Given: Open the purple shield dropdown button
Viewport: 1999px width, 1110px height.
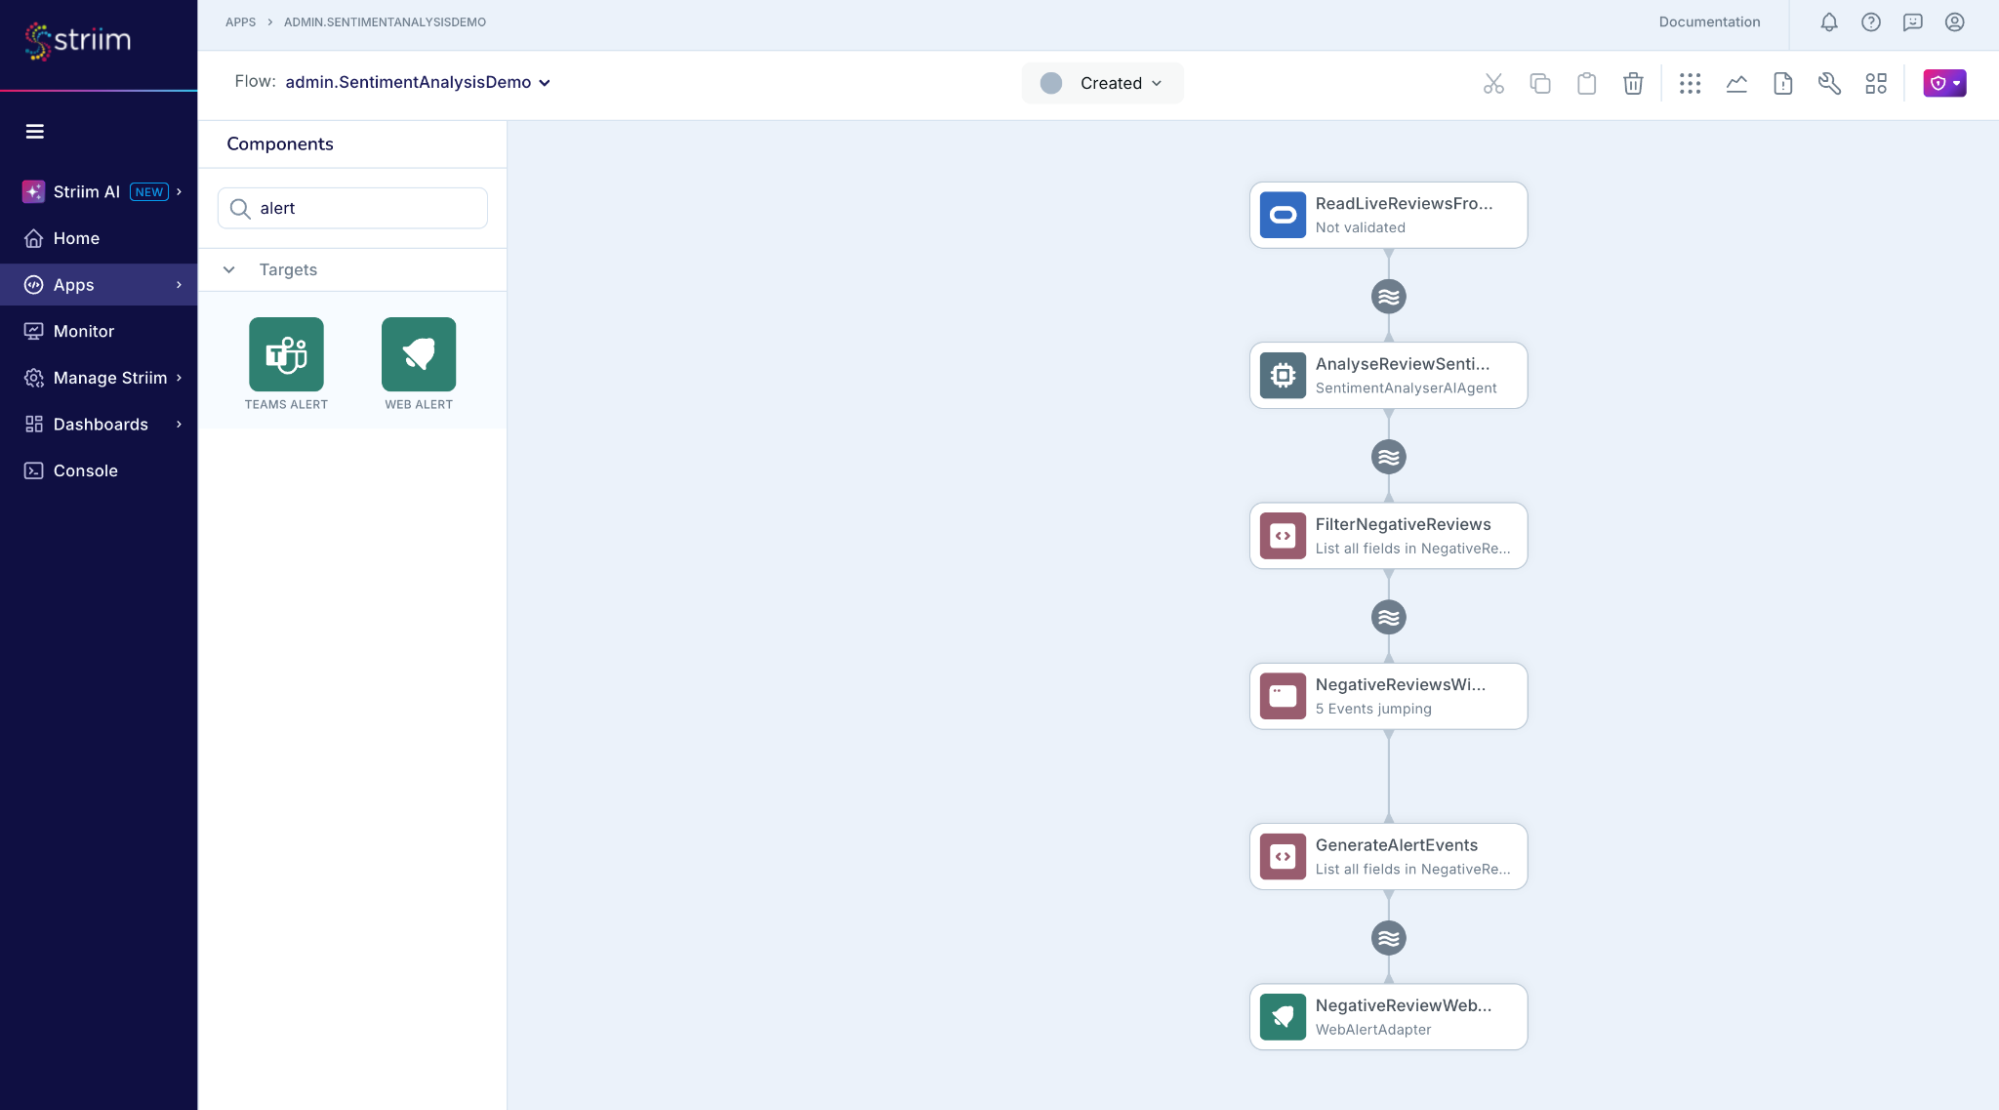Looking at the screenshot, I should [x=1944, y=83].
